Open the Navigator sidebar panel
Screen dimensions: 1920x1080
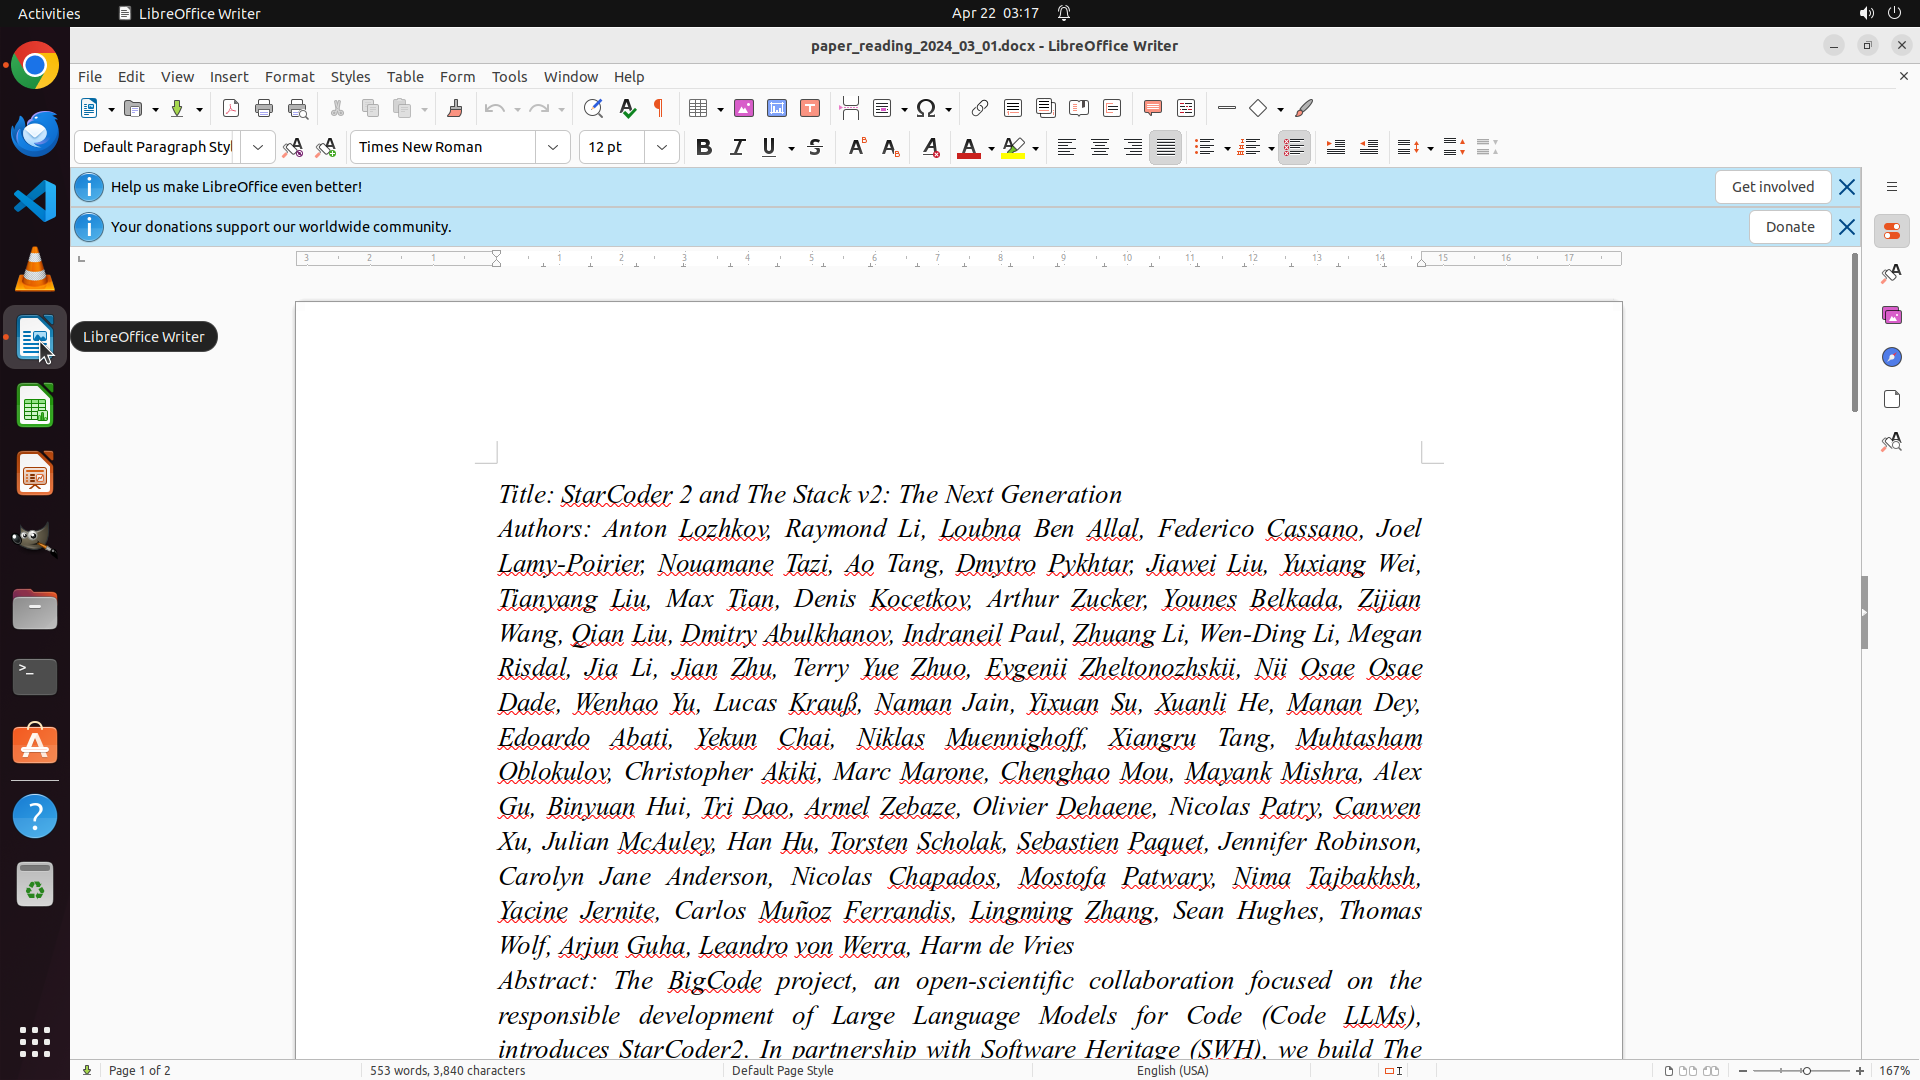point(1891,357)
